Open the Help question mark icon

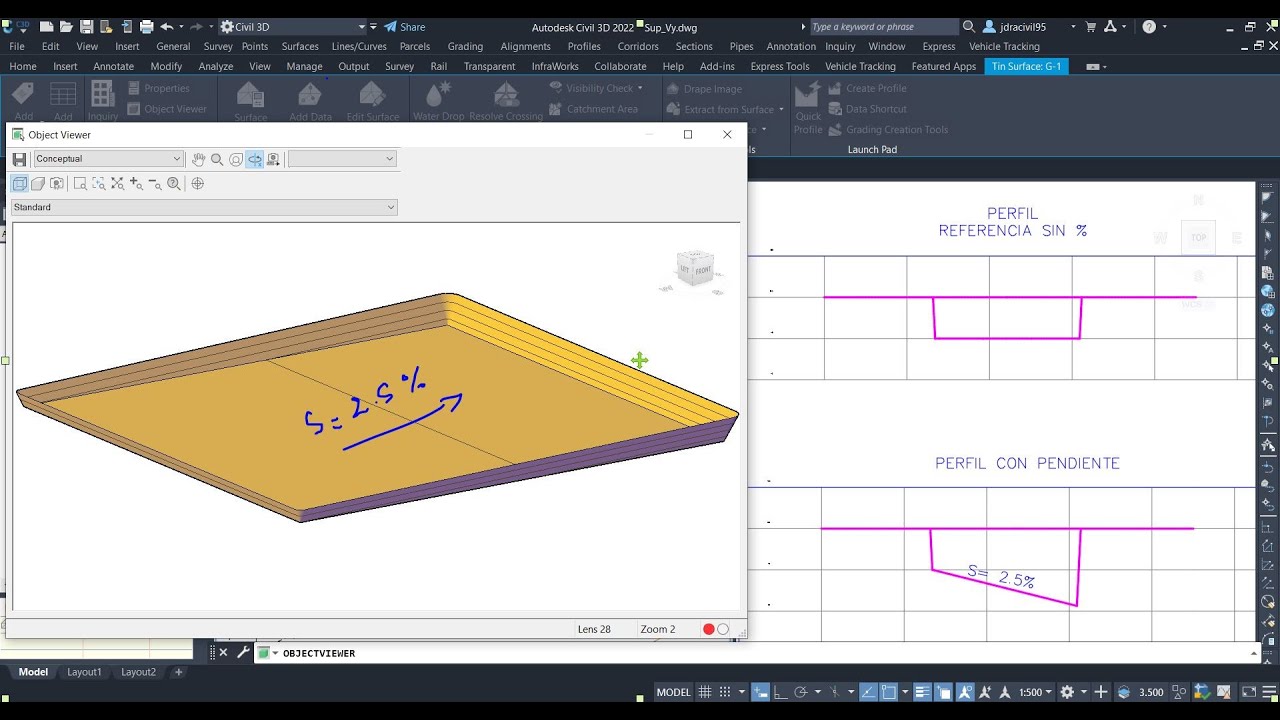(x=1149, y=27)
